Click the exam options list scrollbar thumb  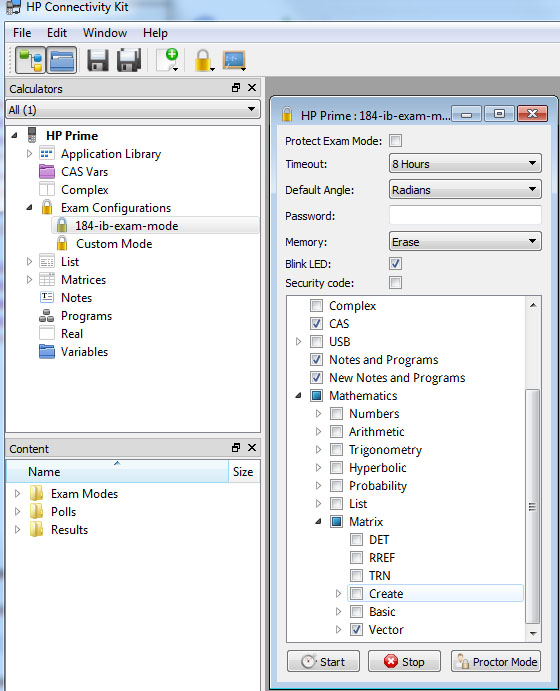[x=533, y=506]
